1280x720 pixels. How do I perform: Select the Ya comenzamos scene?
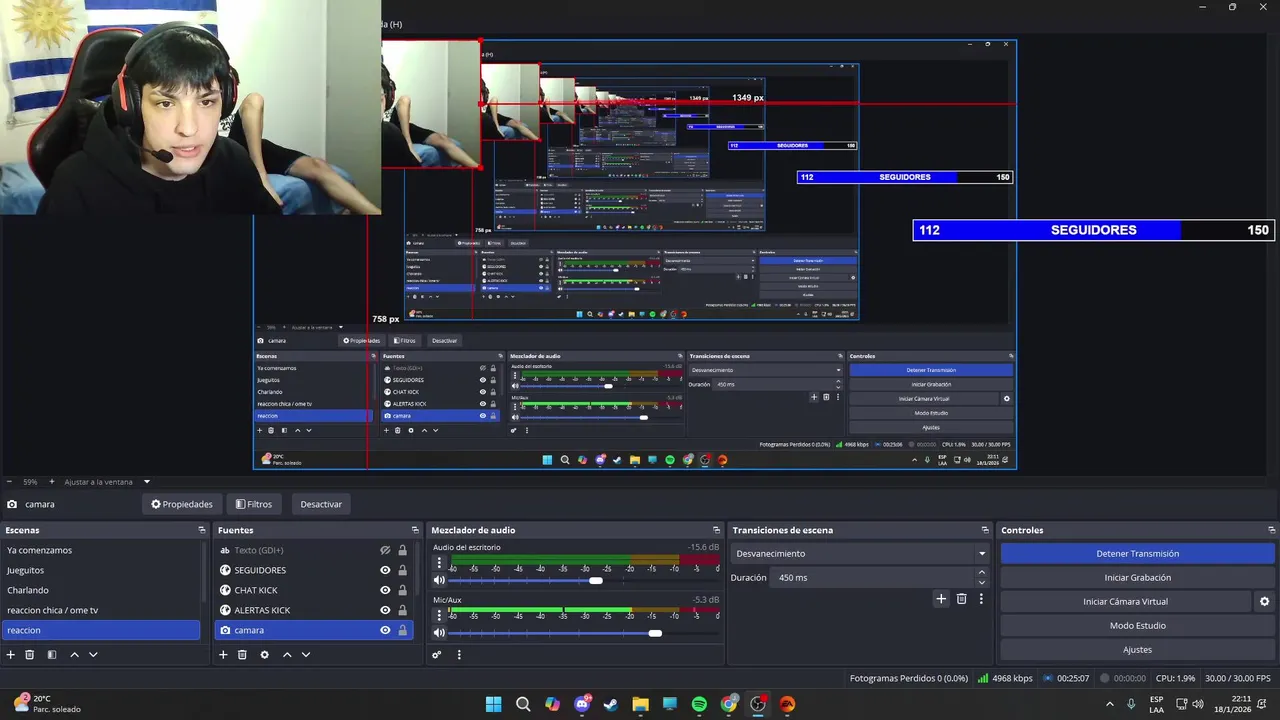coord(101,550)
